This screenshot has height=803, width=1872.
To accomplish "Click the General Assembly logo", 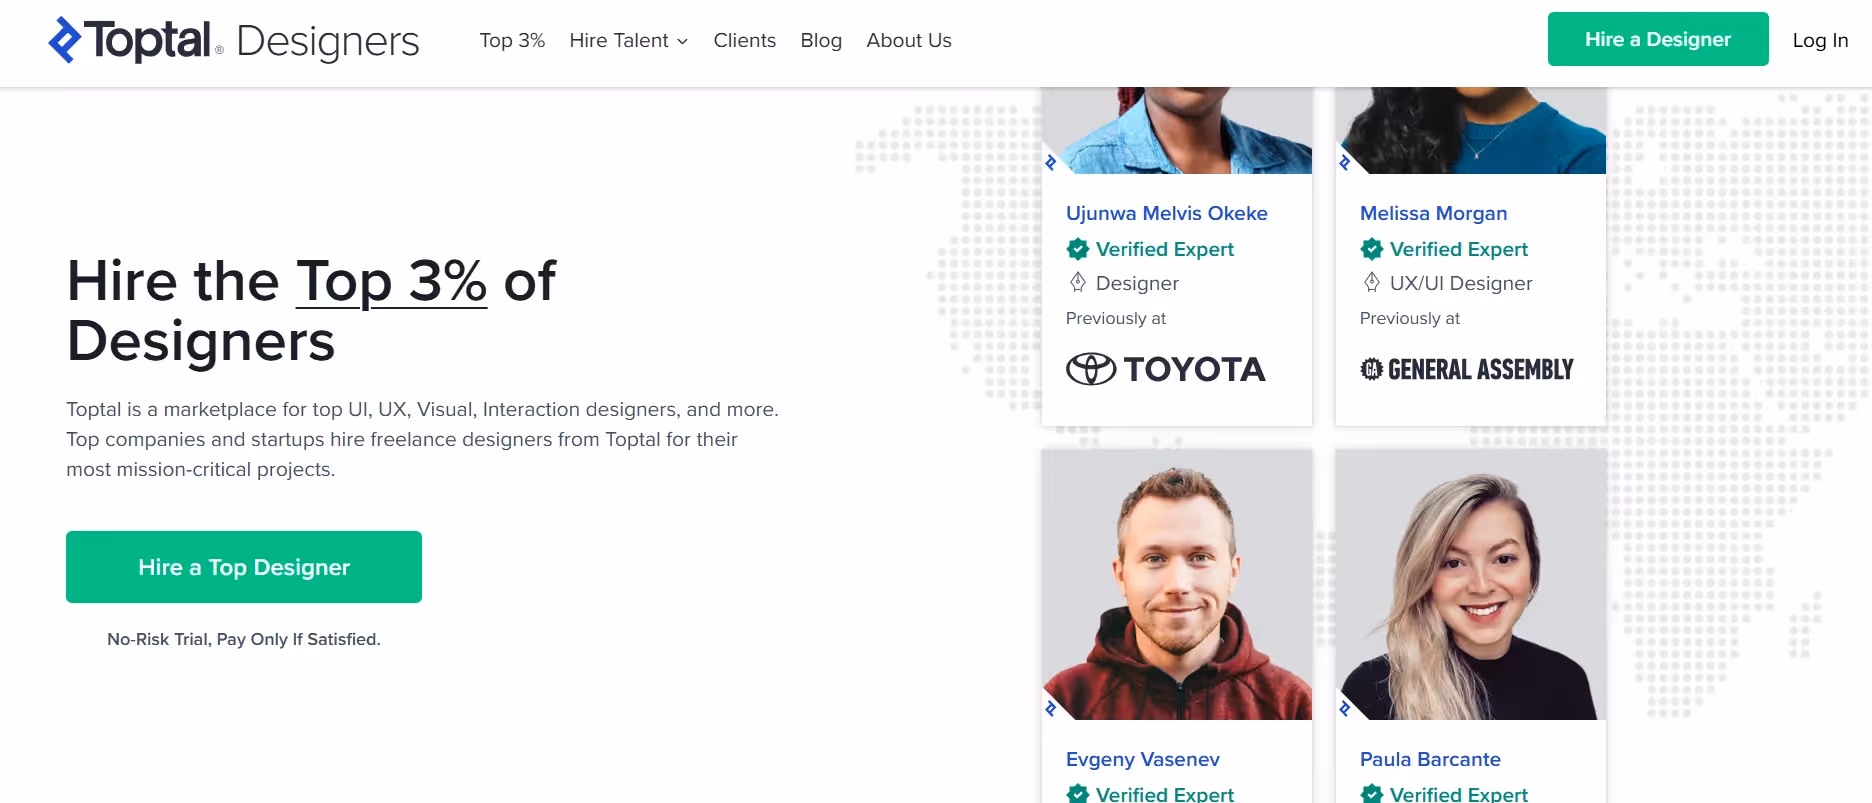I will tap(1466, 369).
